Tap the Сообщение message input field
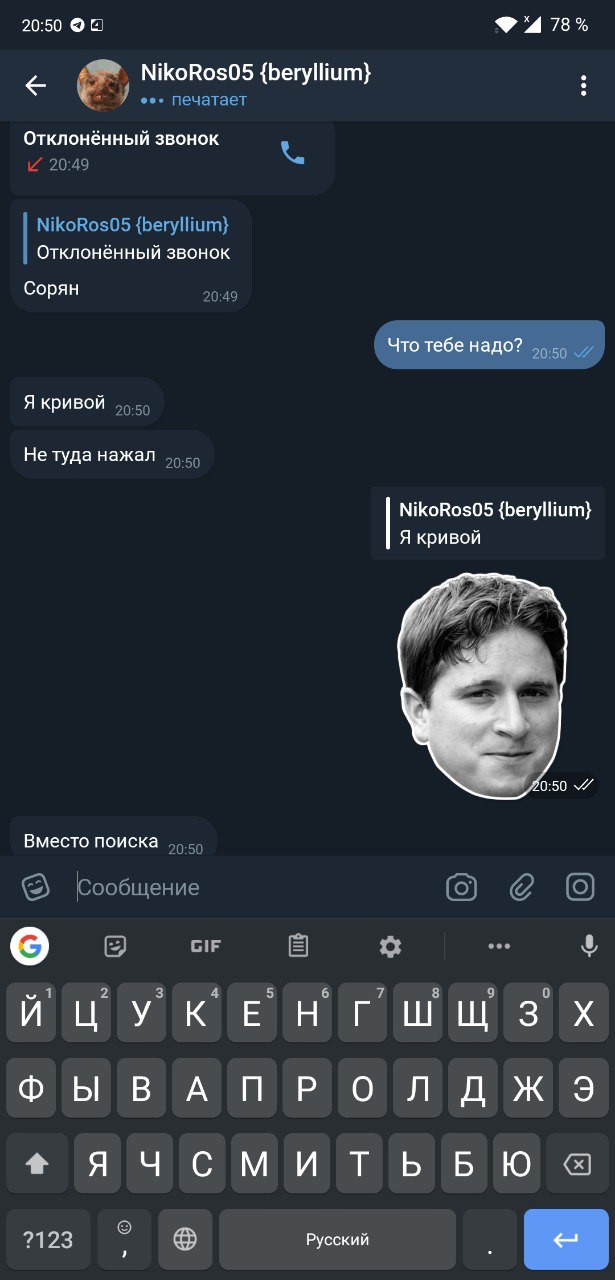 pos(255,887)
